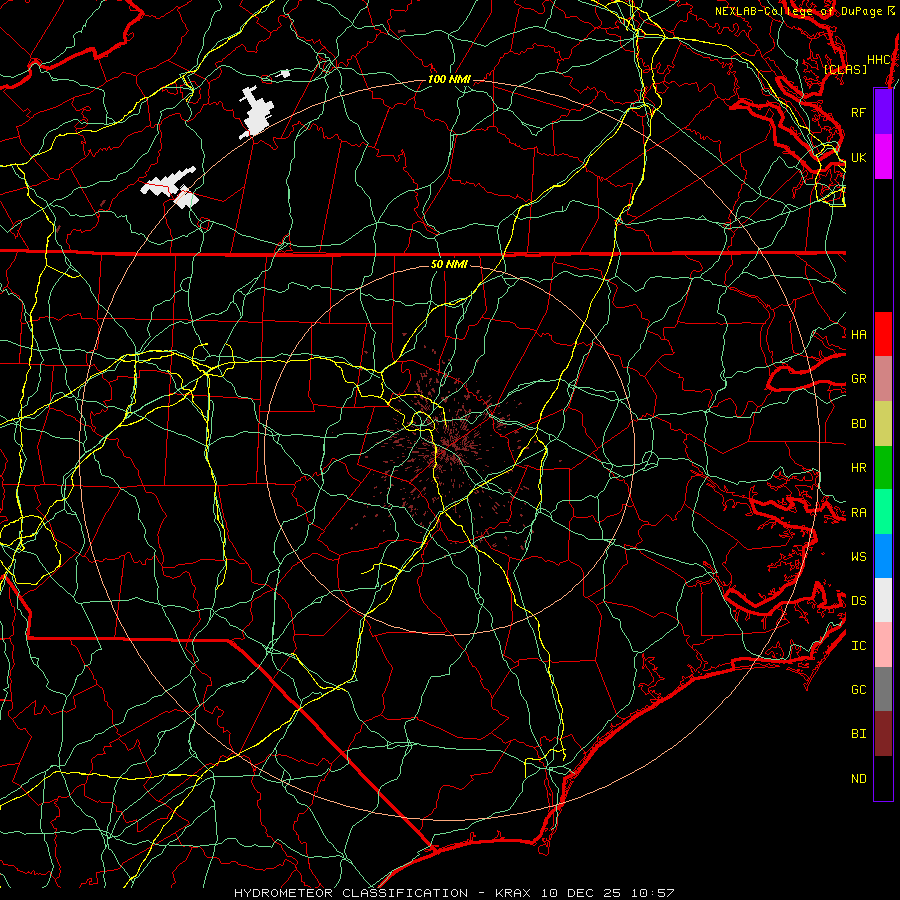Click the BD legend label
The height and width of the screenshot is (900, 900).
click(858, 424)
